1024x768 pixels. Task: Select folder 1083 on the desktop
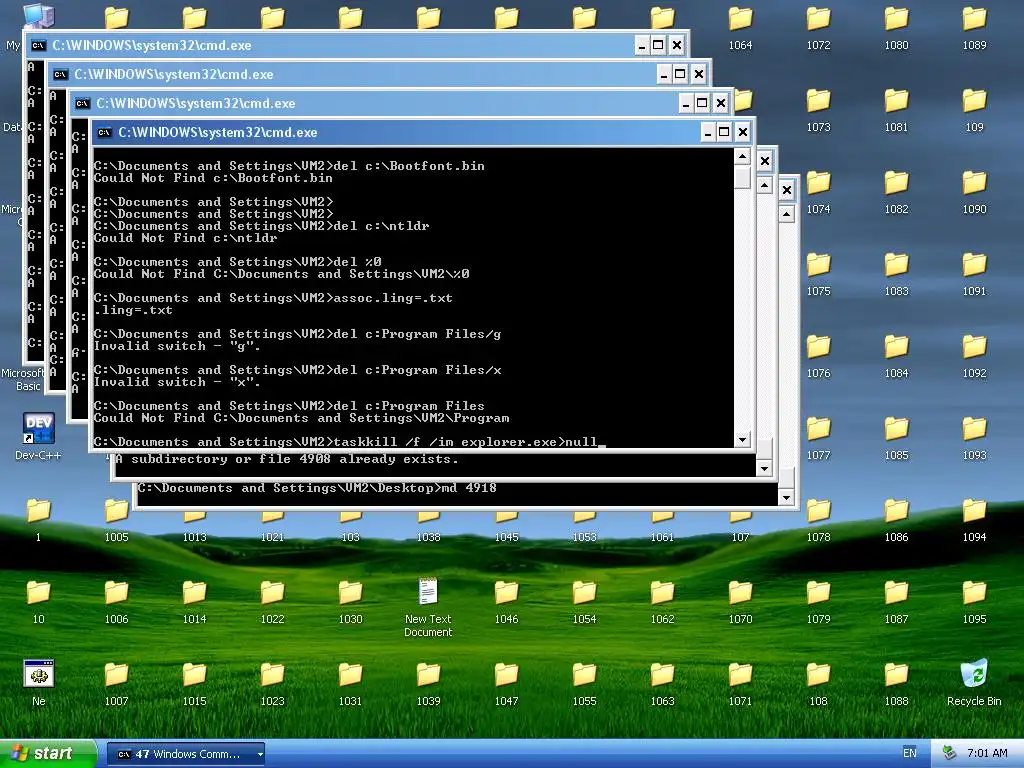896,274
